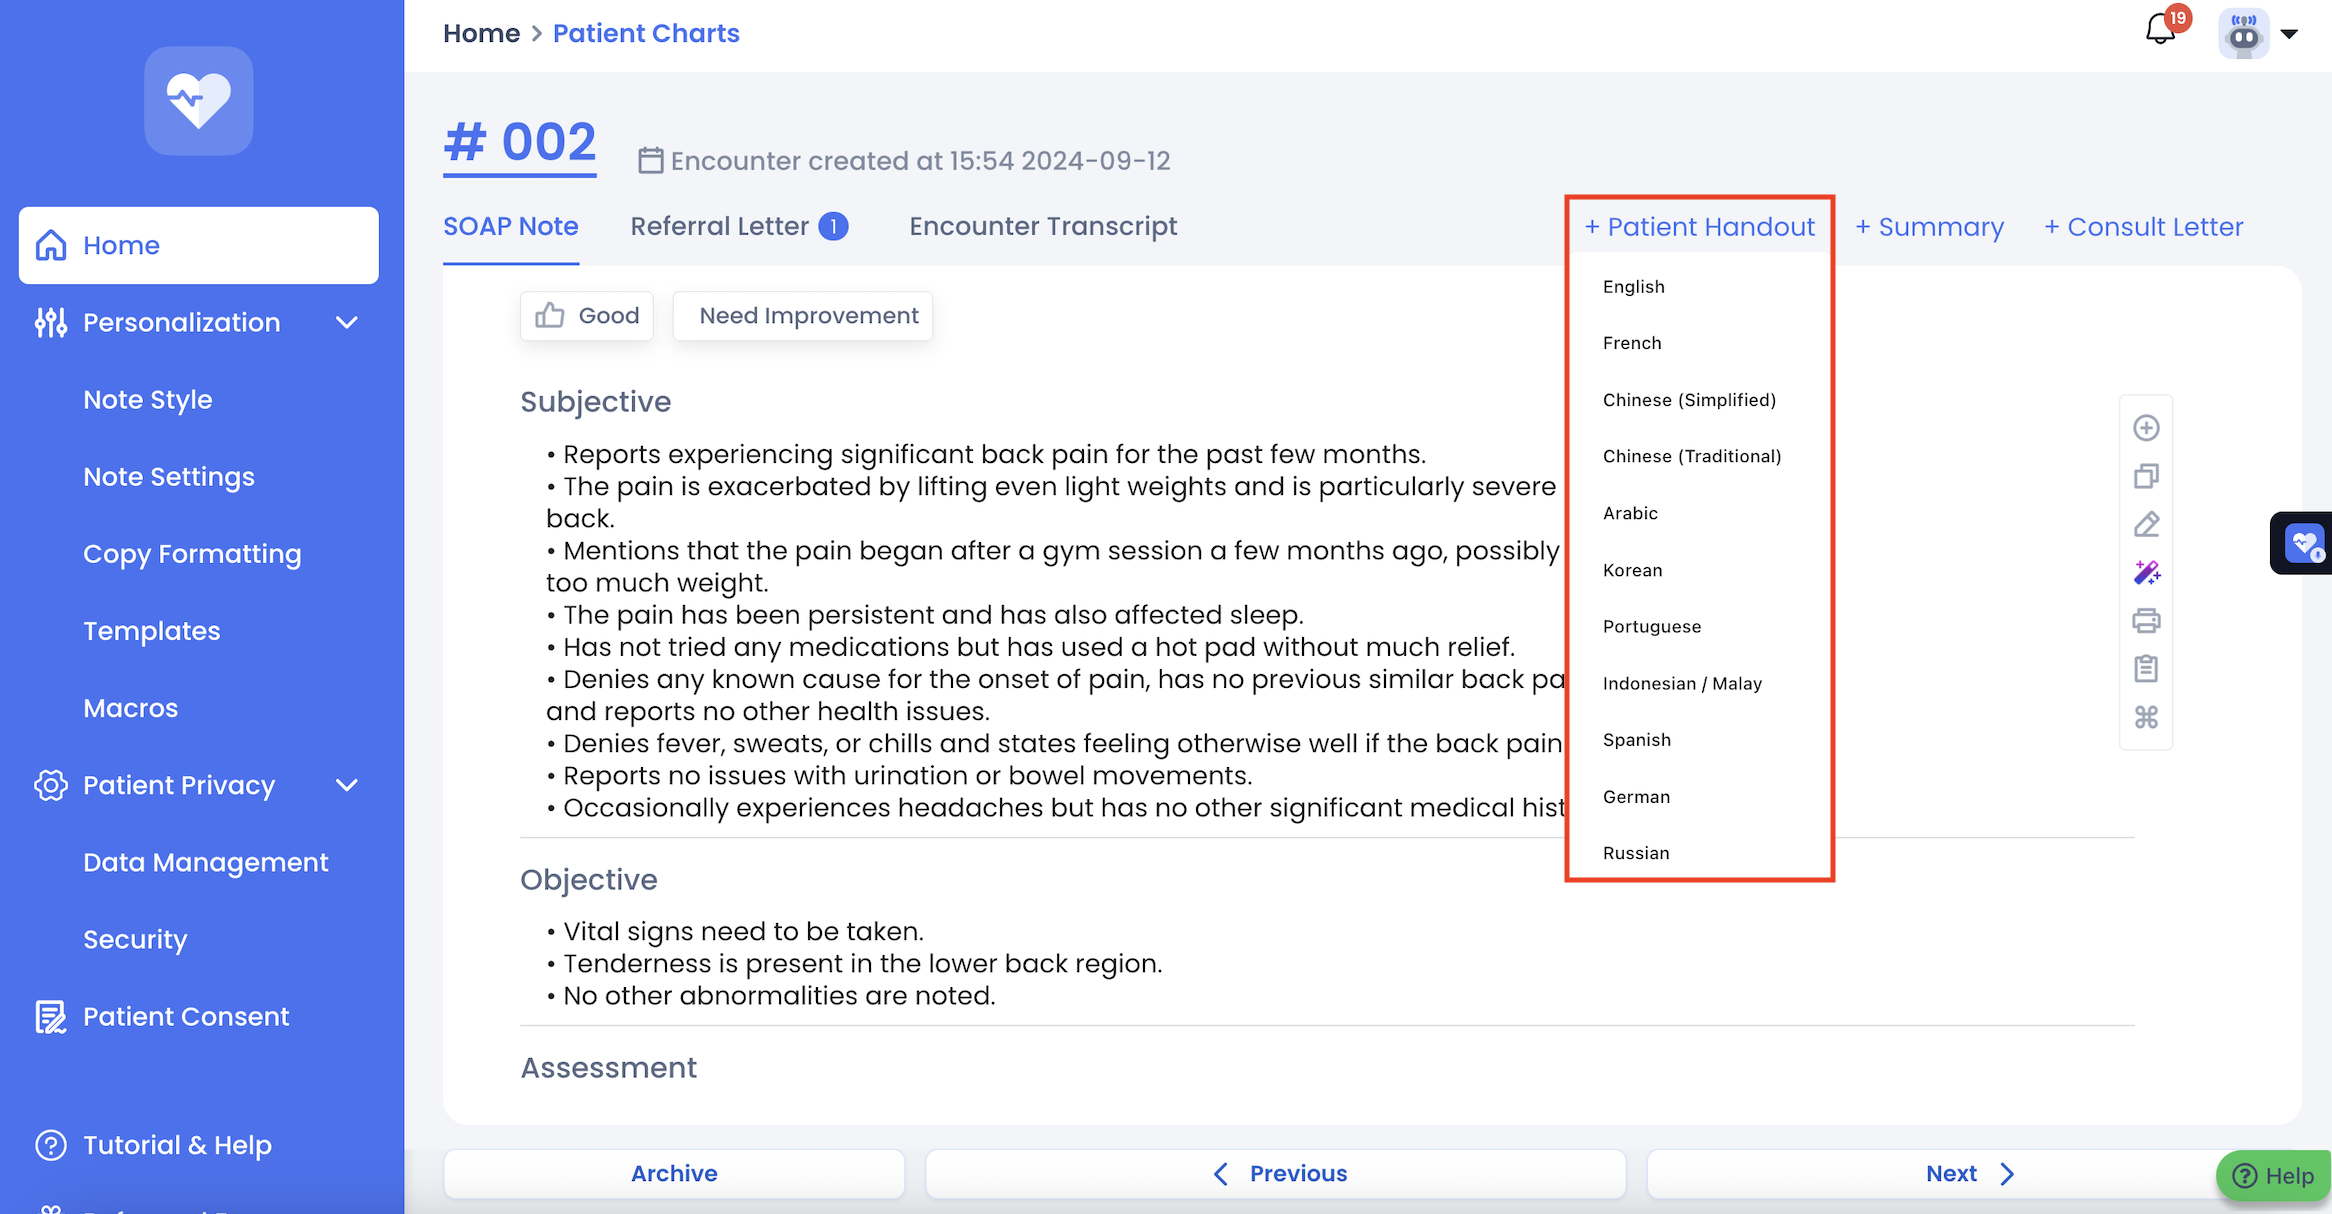Open the user avatar dropdown arrow
This screenshot has width=2332, height=1214.
pyautogui.click(x=2289, y=34)
